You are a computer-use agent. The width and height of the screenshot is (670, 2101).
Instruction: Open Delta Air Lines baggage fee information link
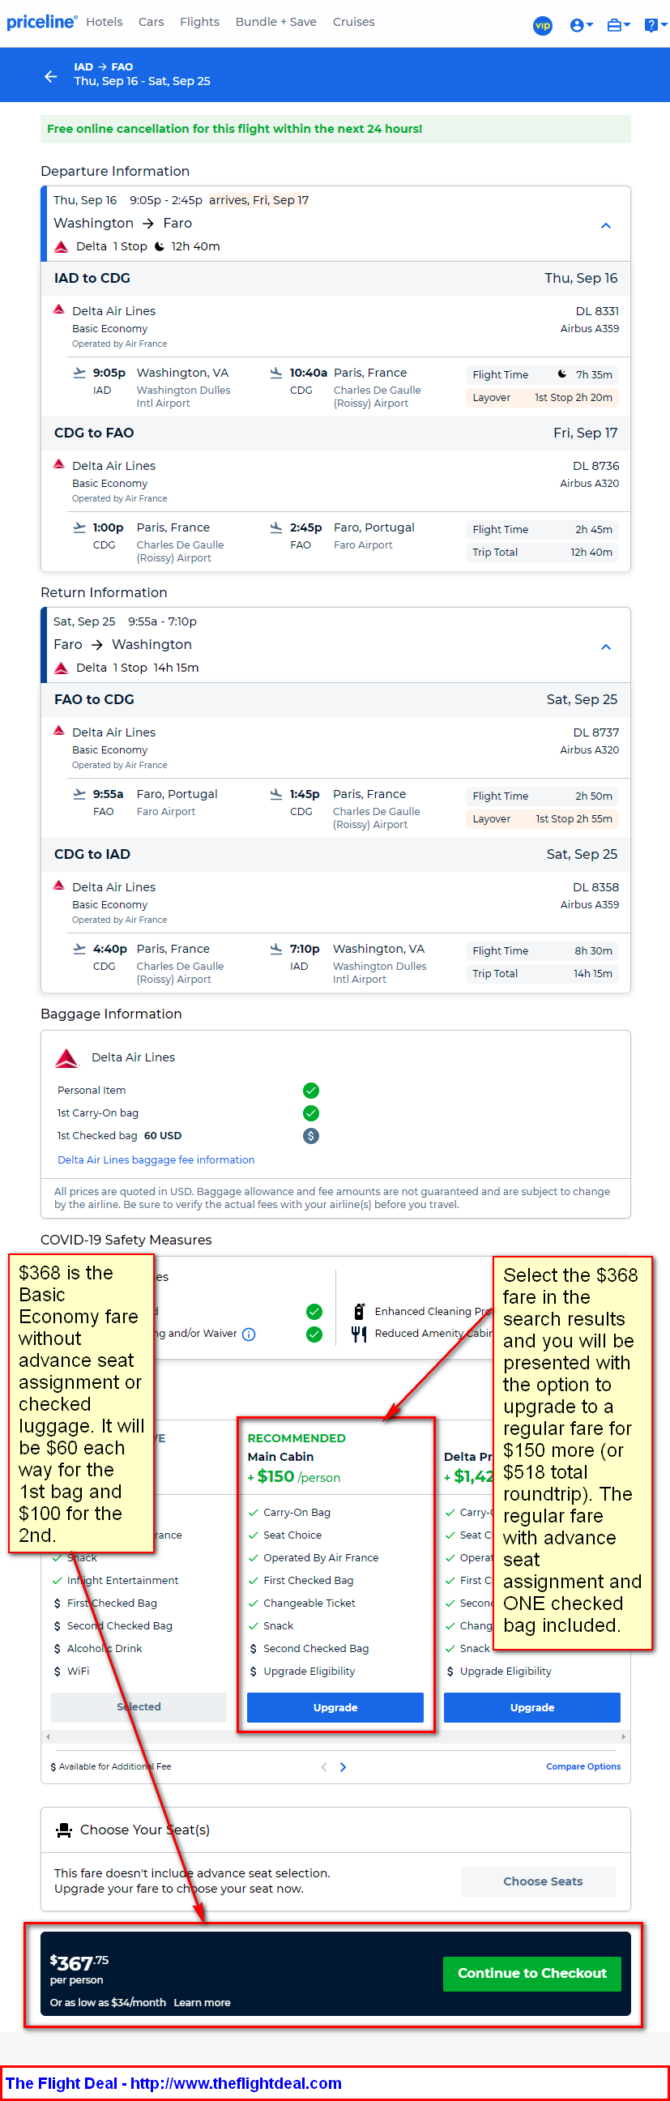point(156,1160)
